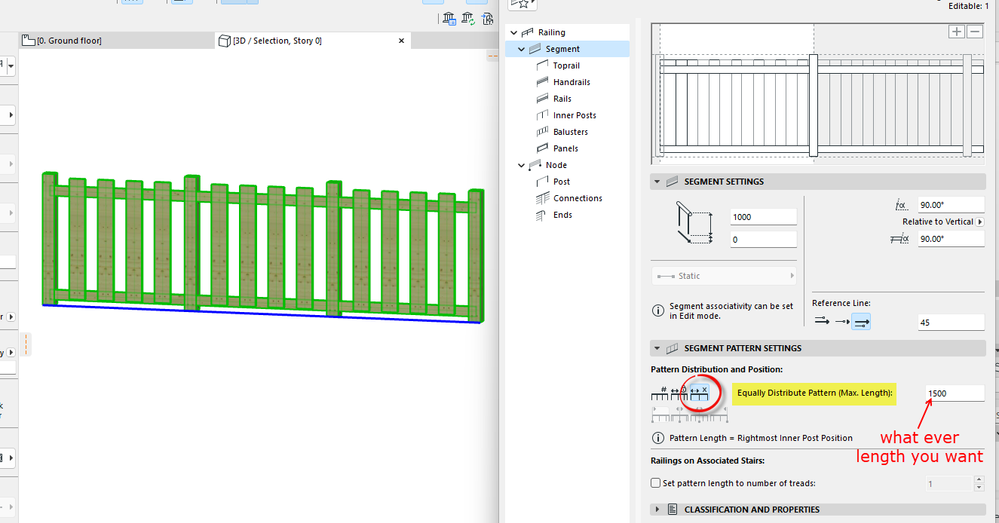
Task: Open Connections under Node
Action: click(x=577, y=198)
